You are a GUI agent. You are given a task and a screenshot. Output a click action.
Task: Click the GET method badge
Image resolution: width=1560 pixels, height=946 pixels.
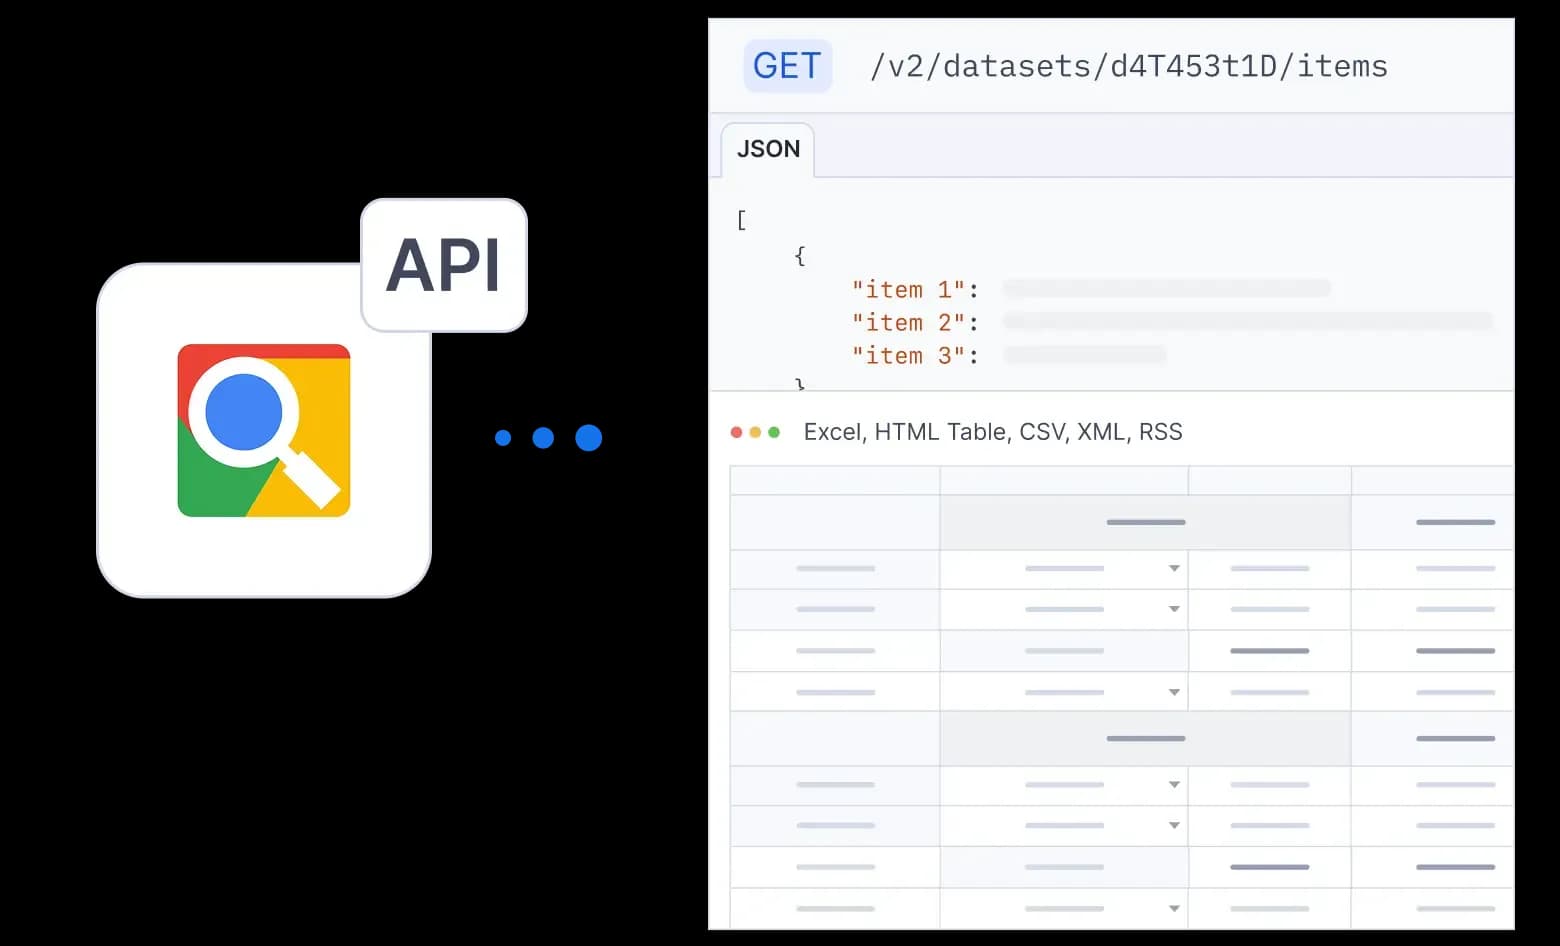[x=787, y=66]
